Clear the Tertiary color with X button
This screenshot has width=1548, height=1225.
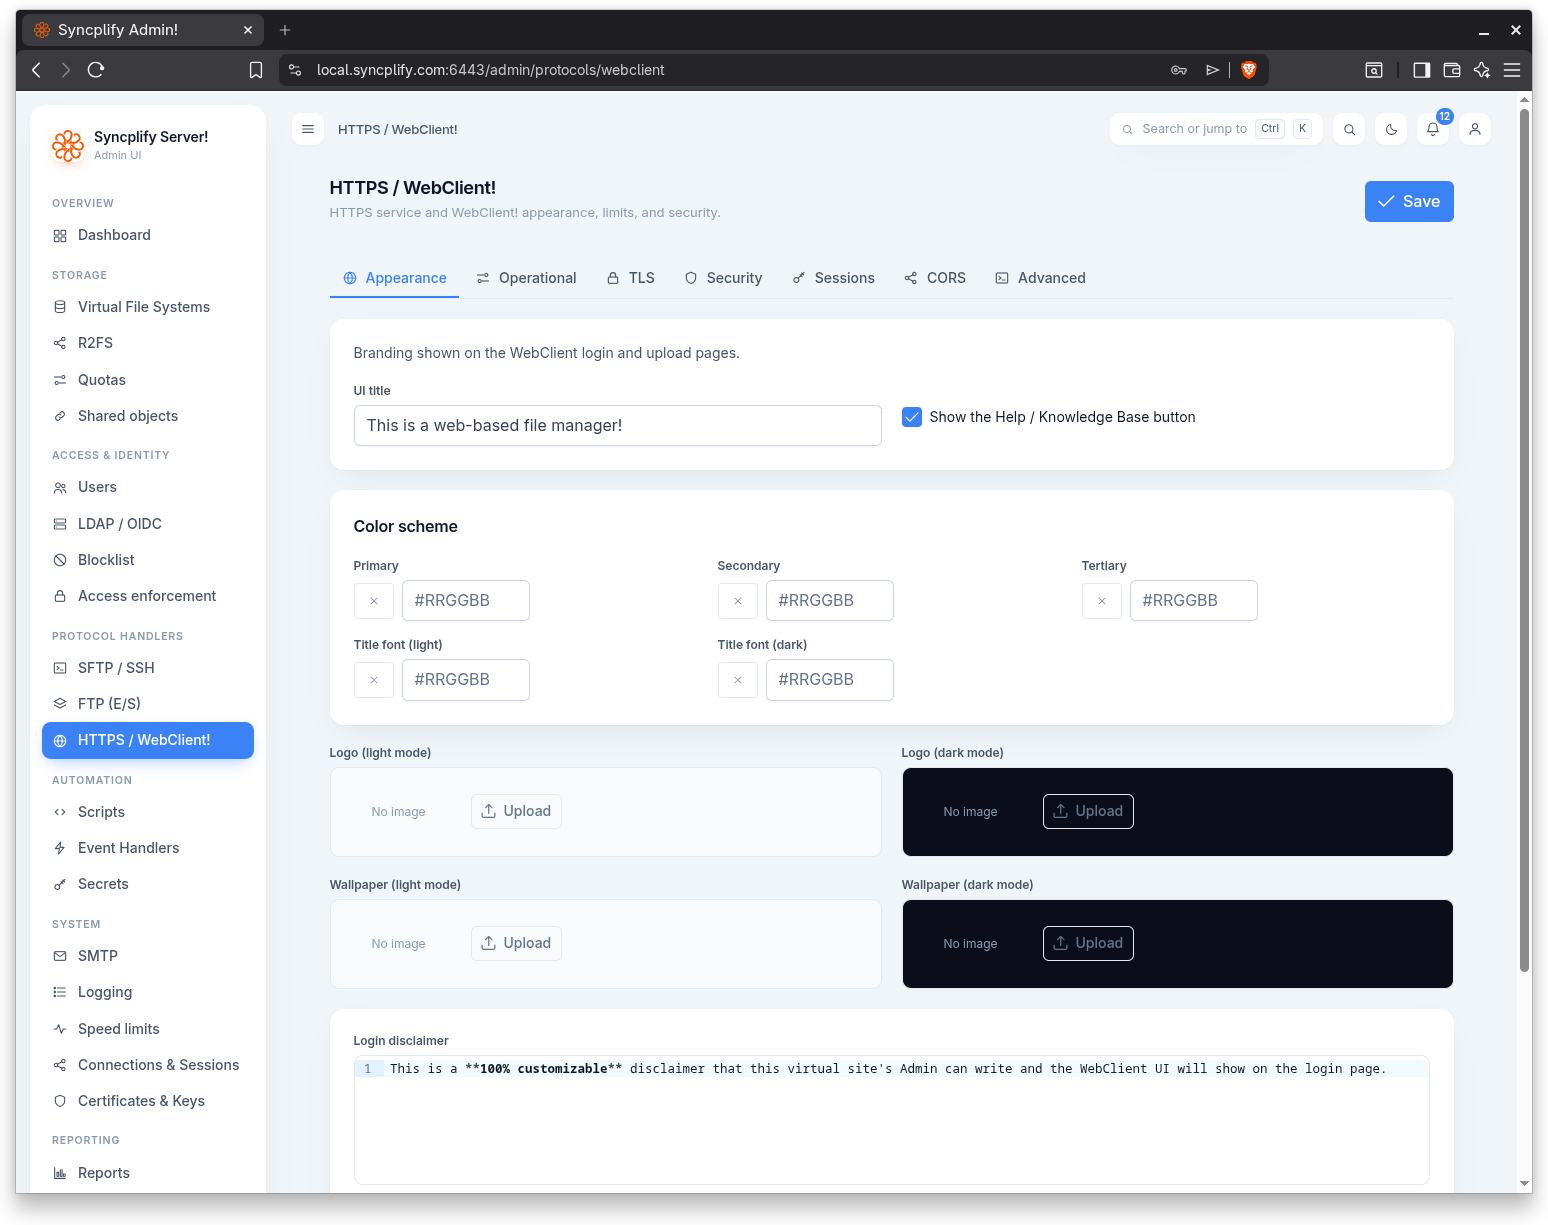coord(1102,601)
